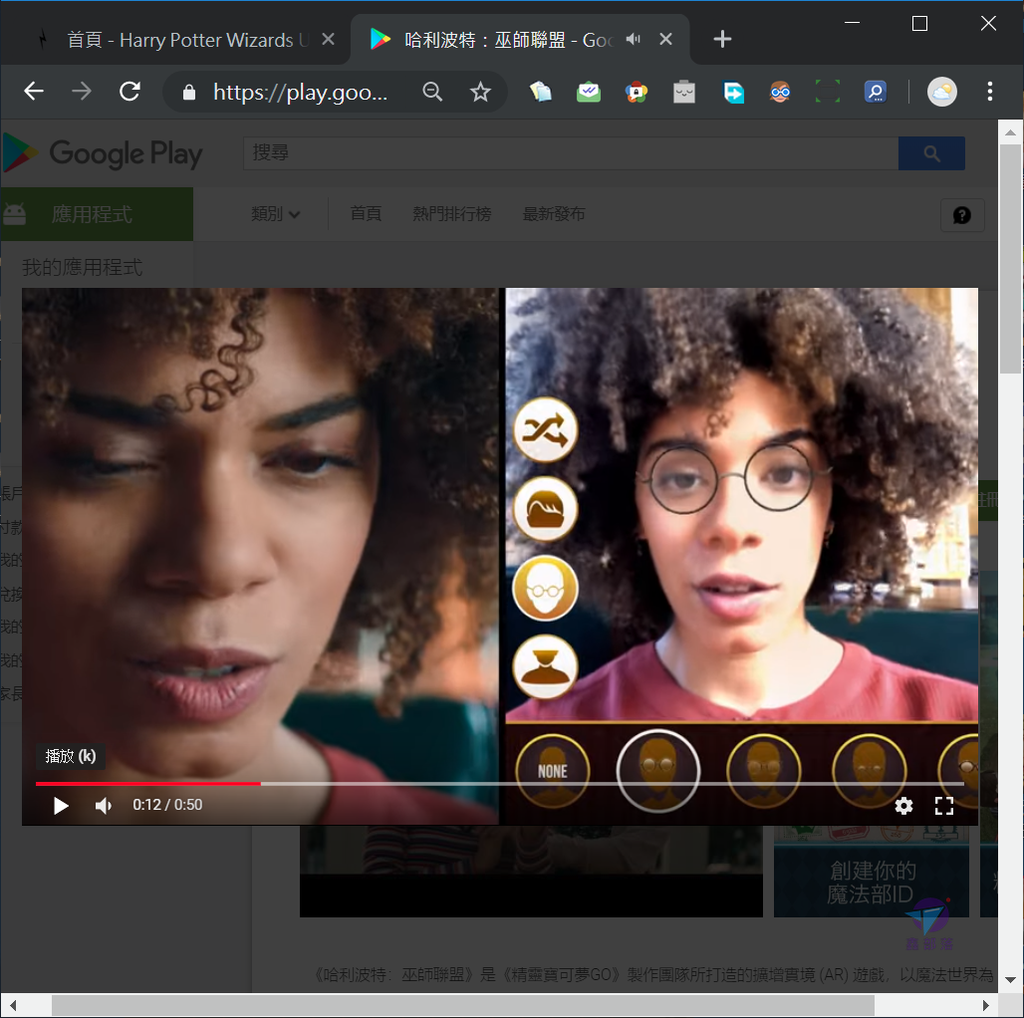Go forward in browser history

(82, 91)
